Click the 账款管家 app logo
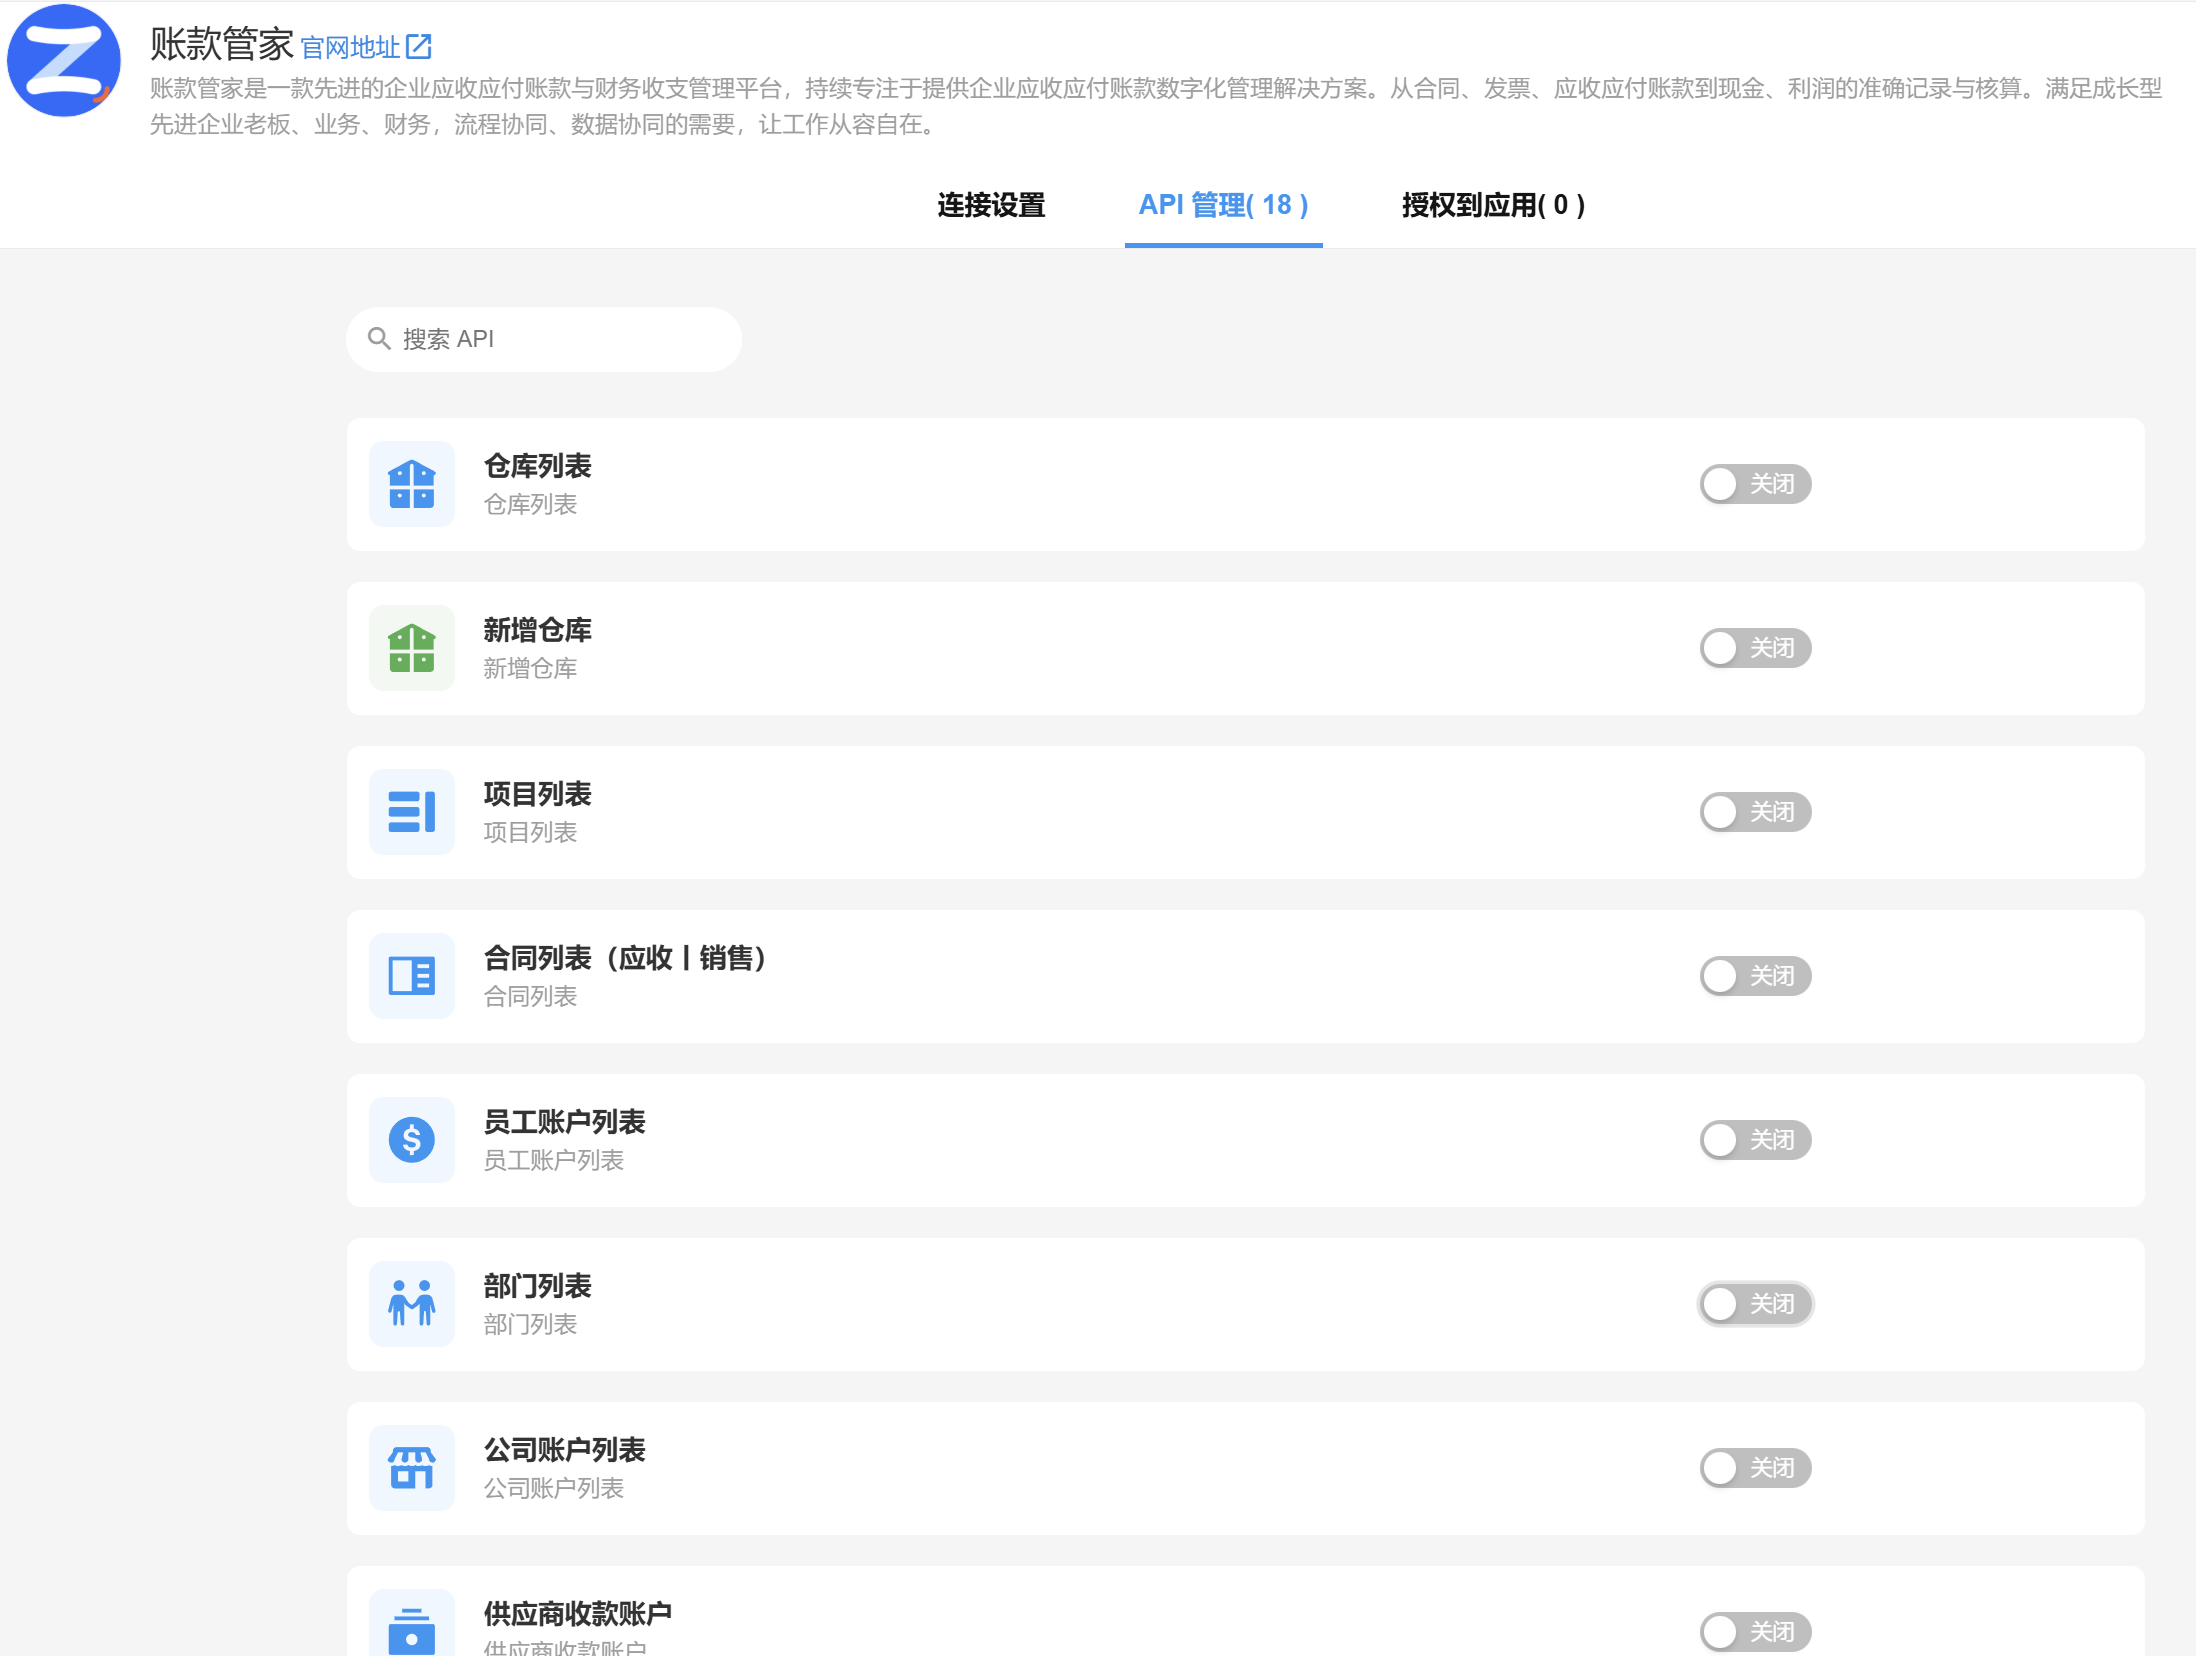2196x1656 pixels. [x=64, y=60]
